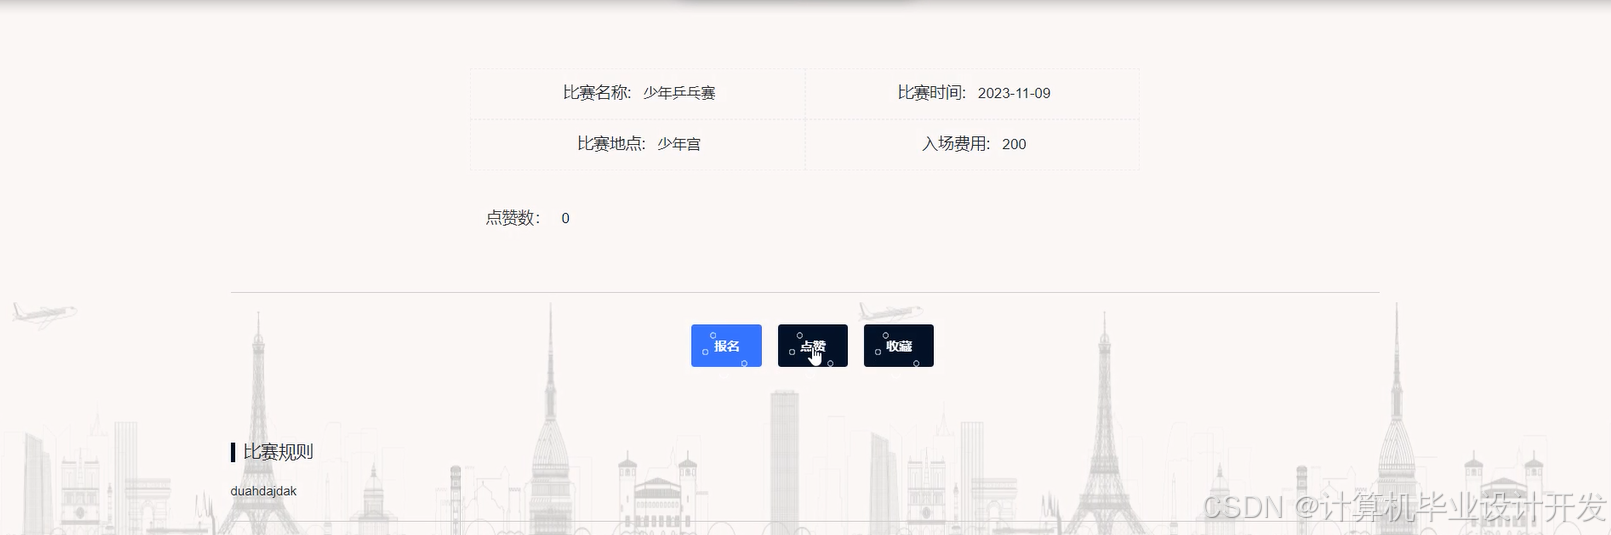1611x535 pixels.
Task: Click the 入场费用 label
Action: pos(956,144)
